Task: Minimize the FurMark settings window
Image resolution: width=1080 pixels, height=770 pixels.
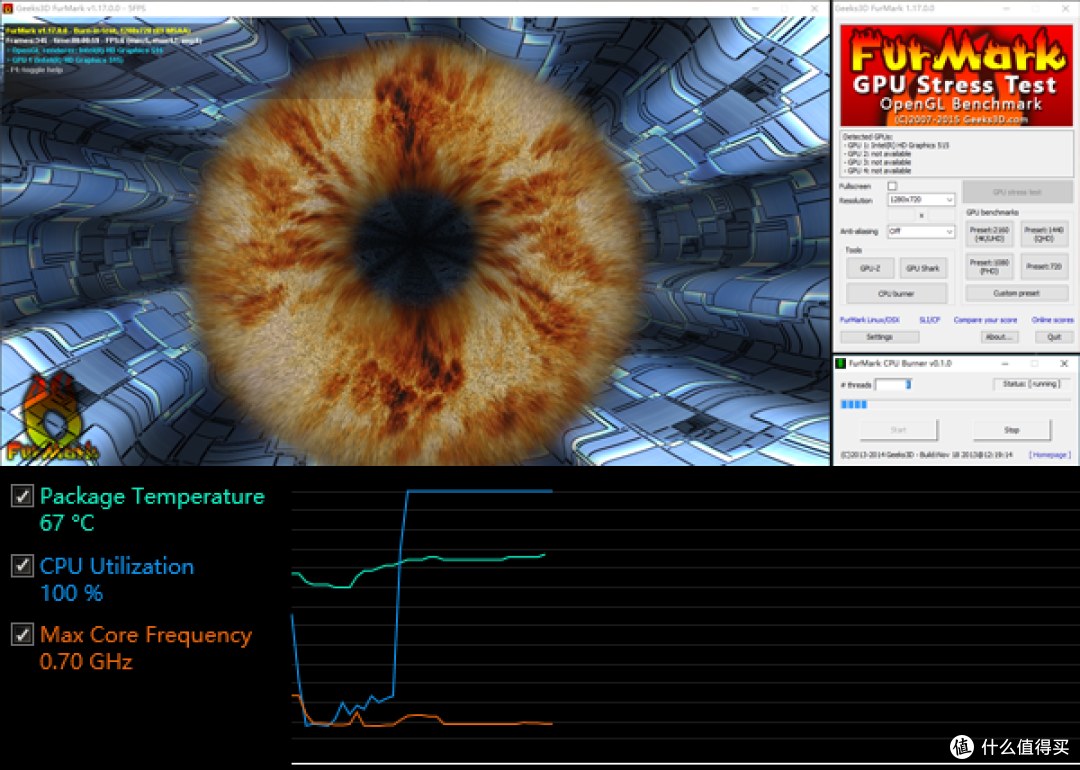Action: [x=1006, y=8]
